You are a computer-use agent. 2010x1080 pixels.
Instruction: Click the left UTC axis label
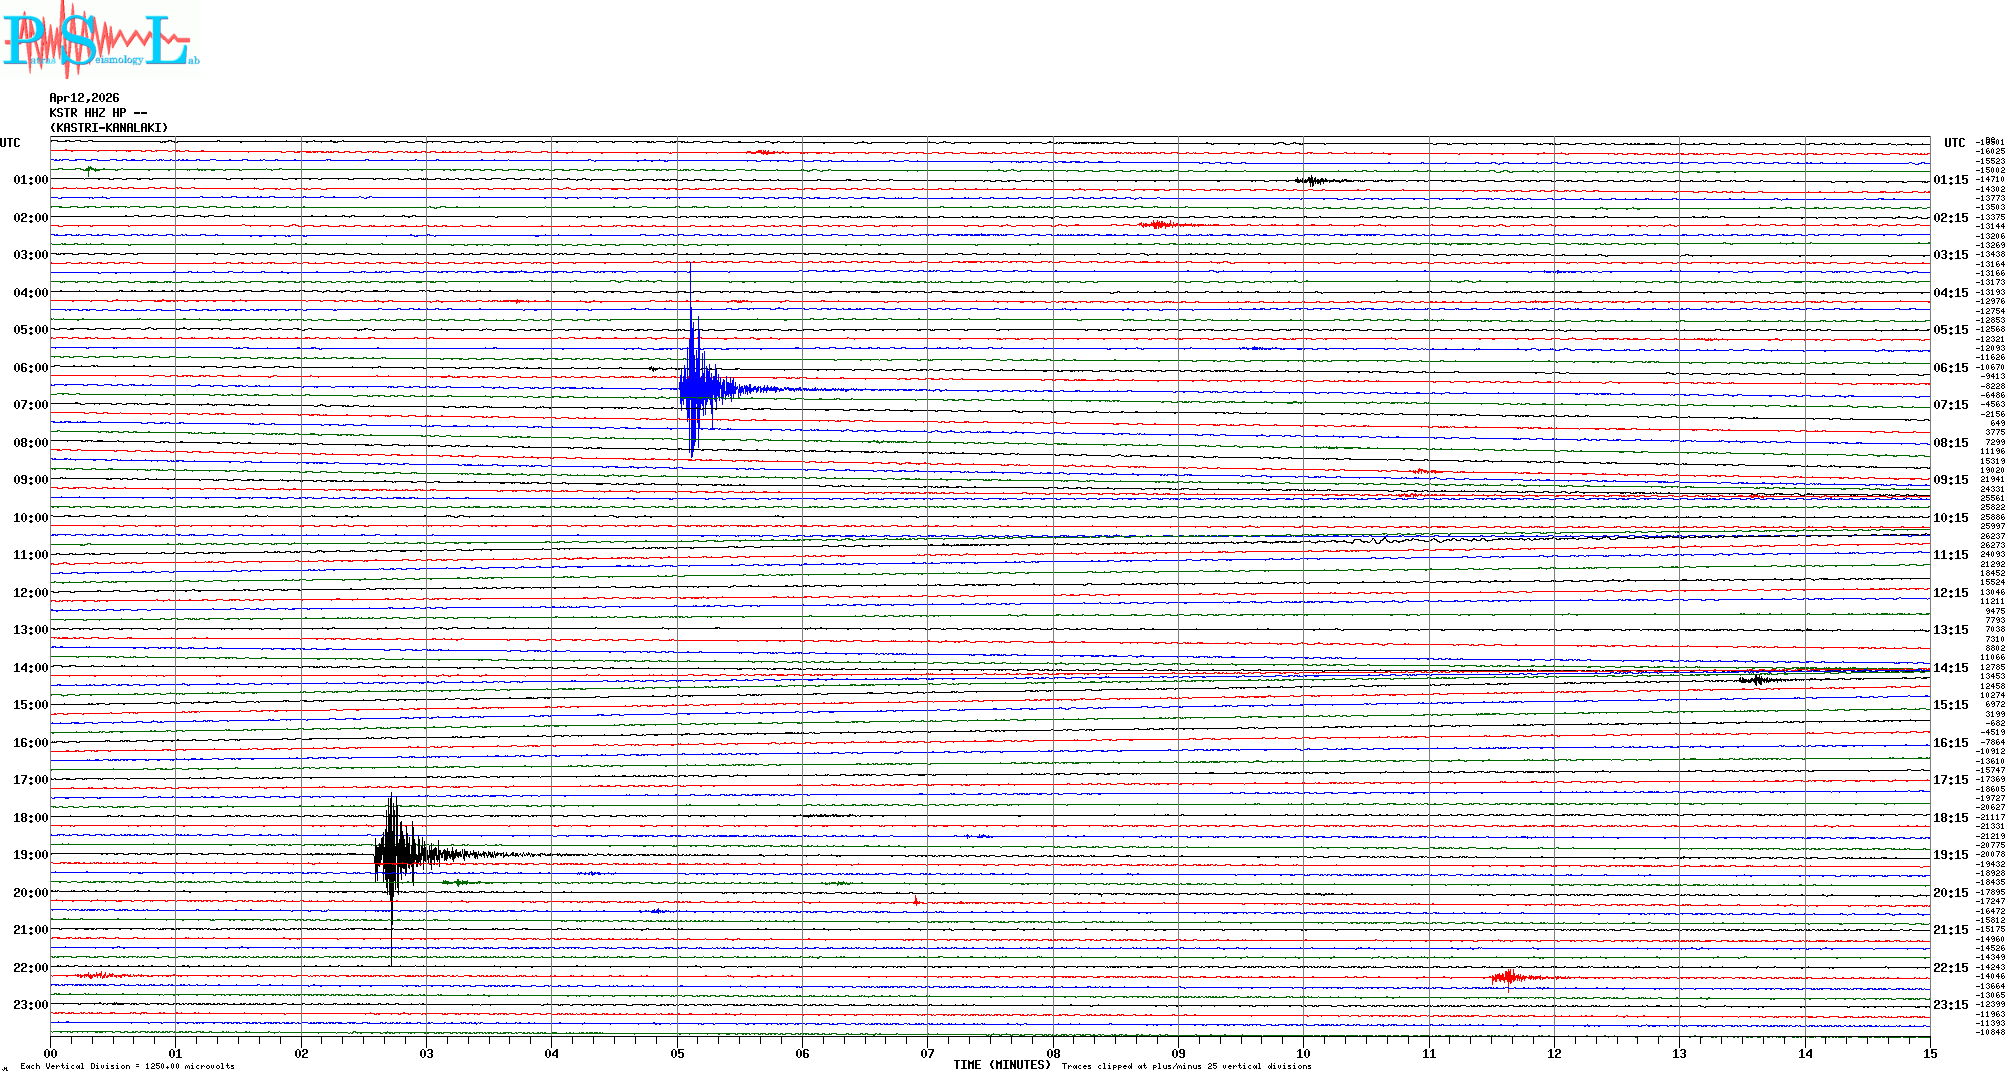click(10, 143)
